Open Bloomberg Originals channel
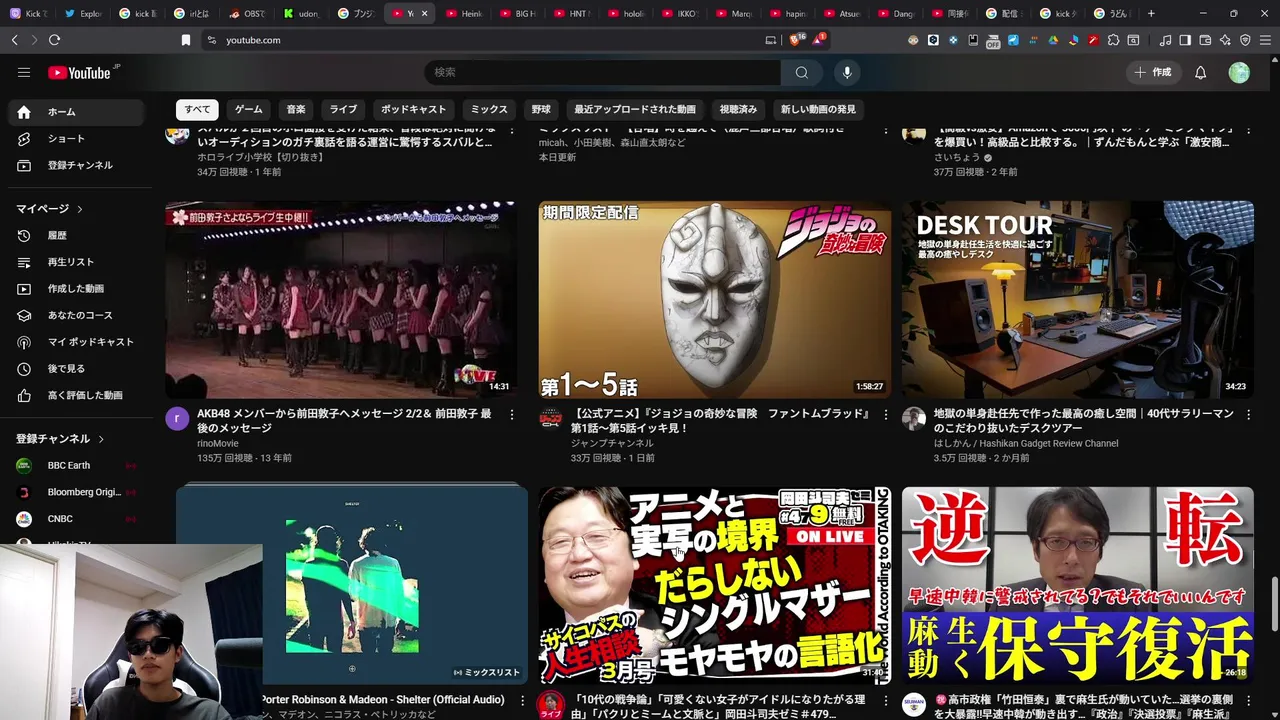Viewport: 1280px width, 720px height. point(76,492)
